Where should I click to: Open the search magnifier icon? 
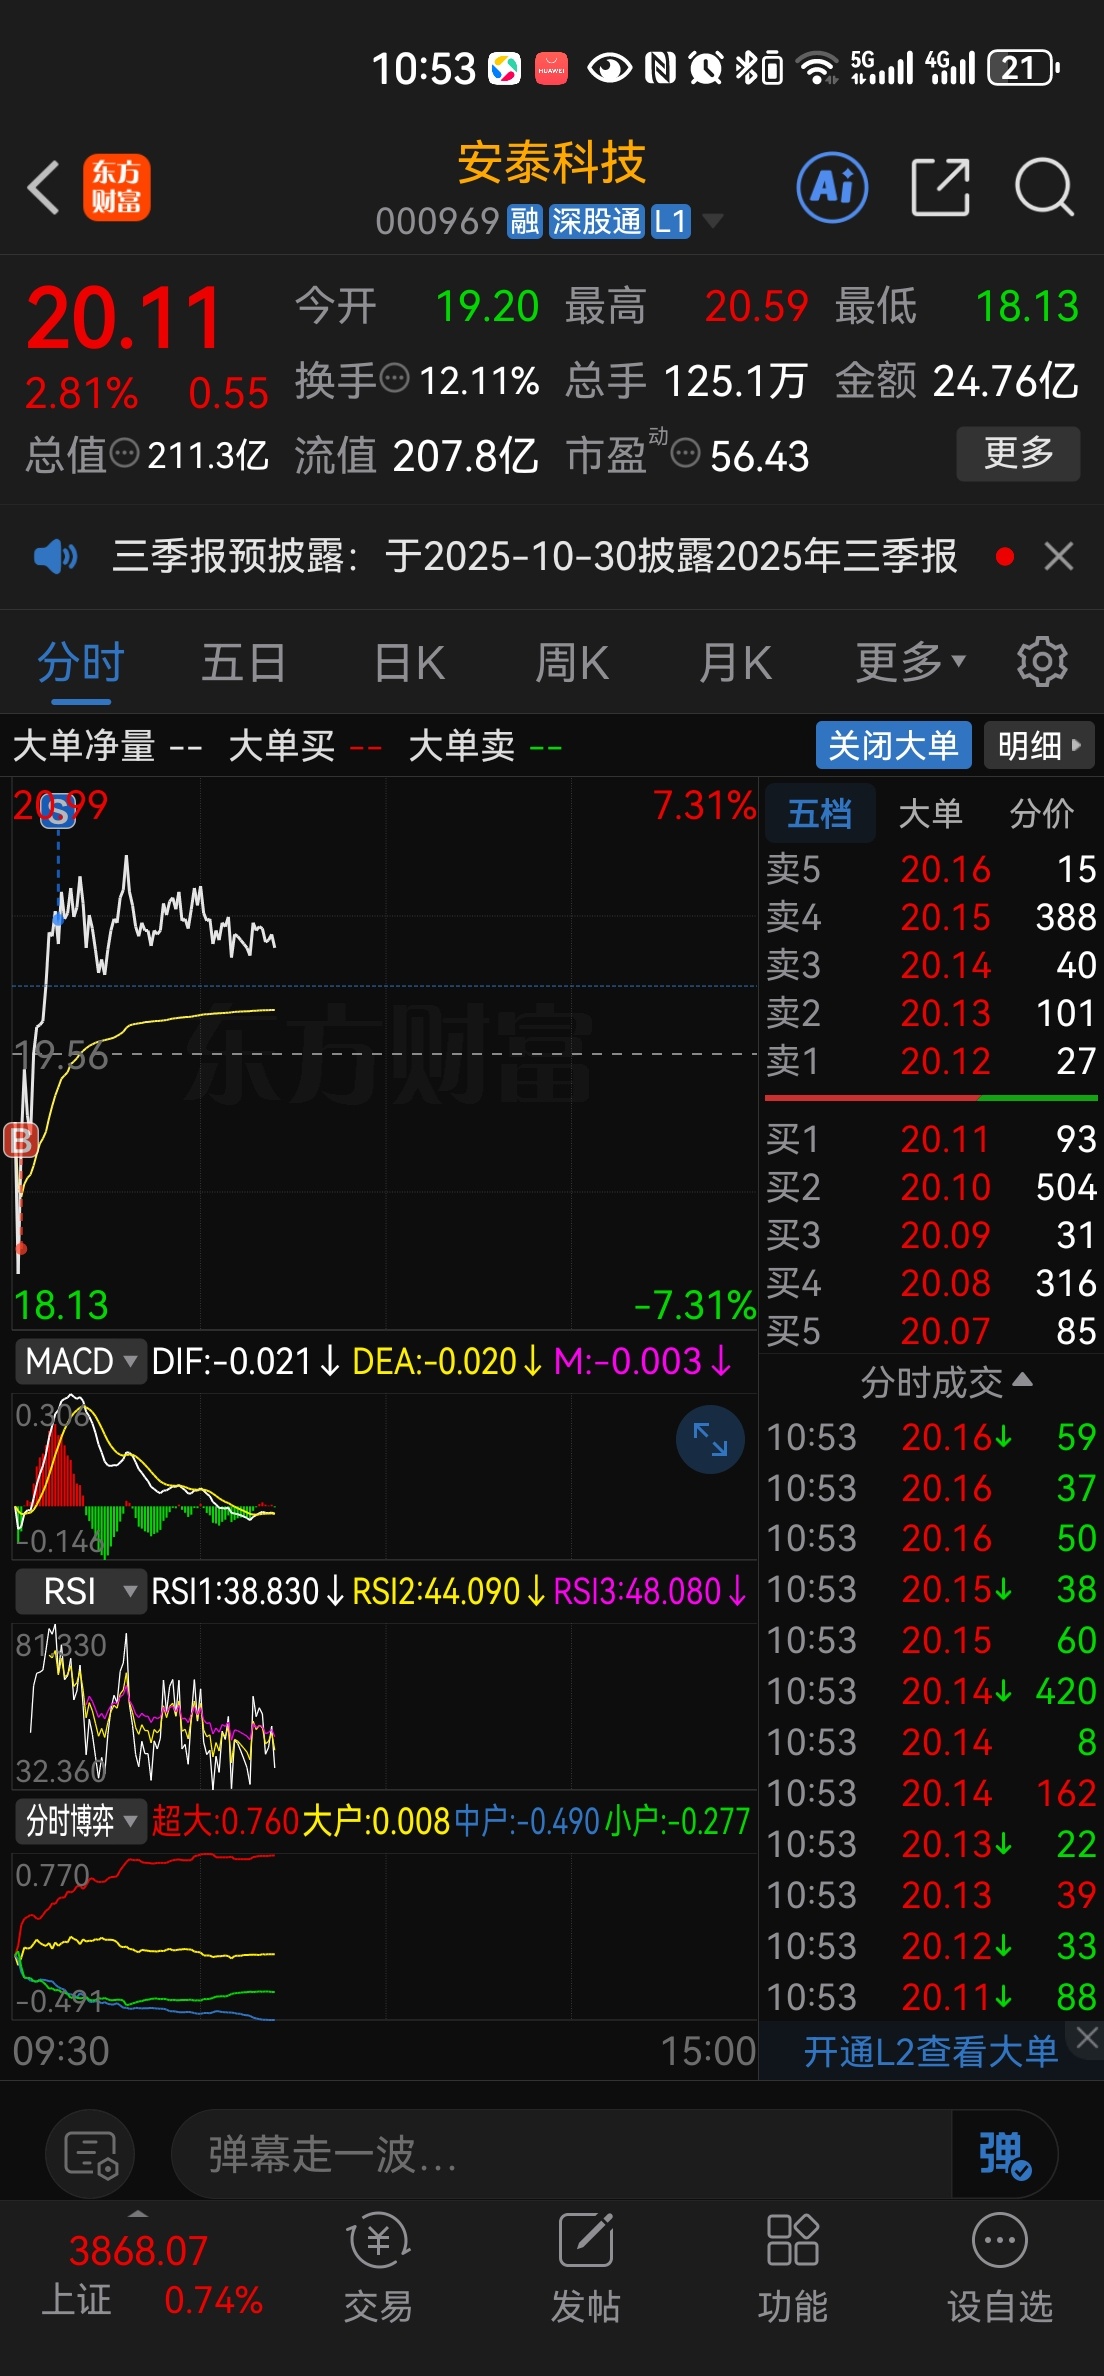tap(1044, 187)
